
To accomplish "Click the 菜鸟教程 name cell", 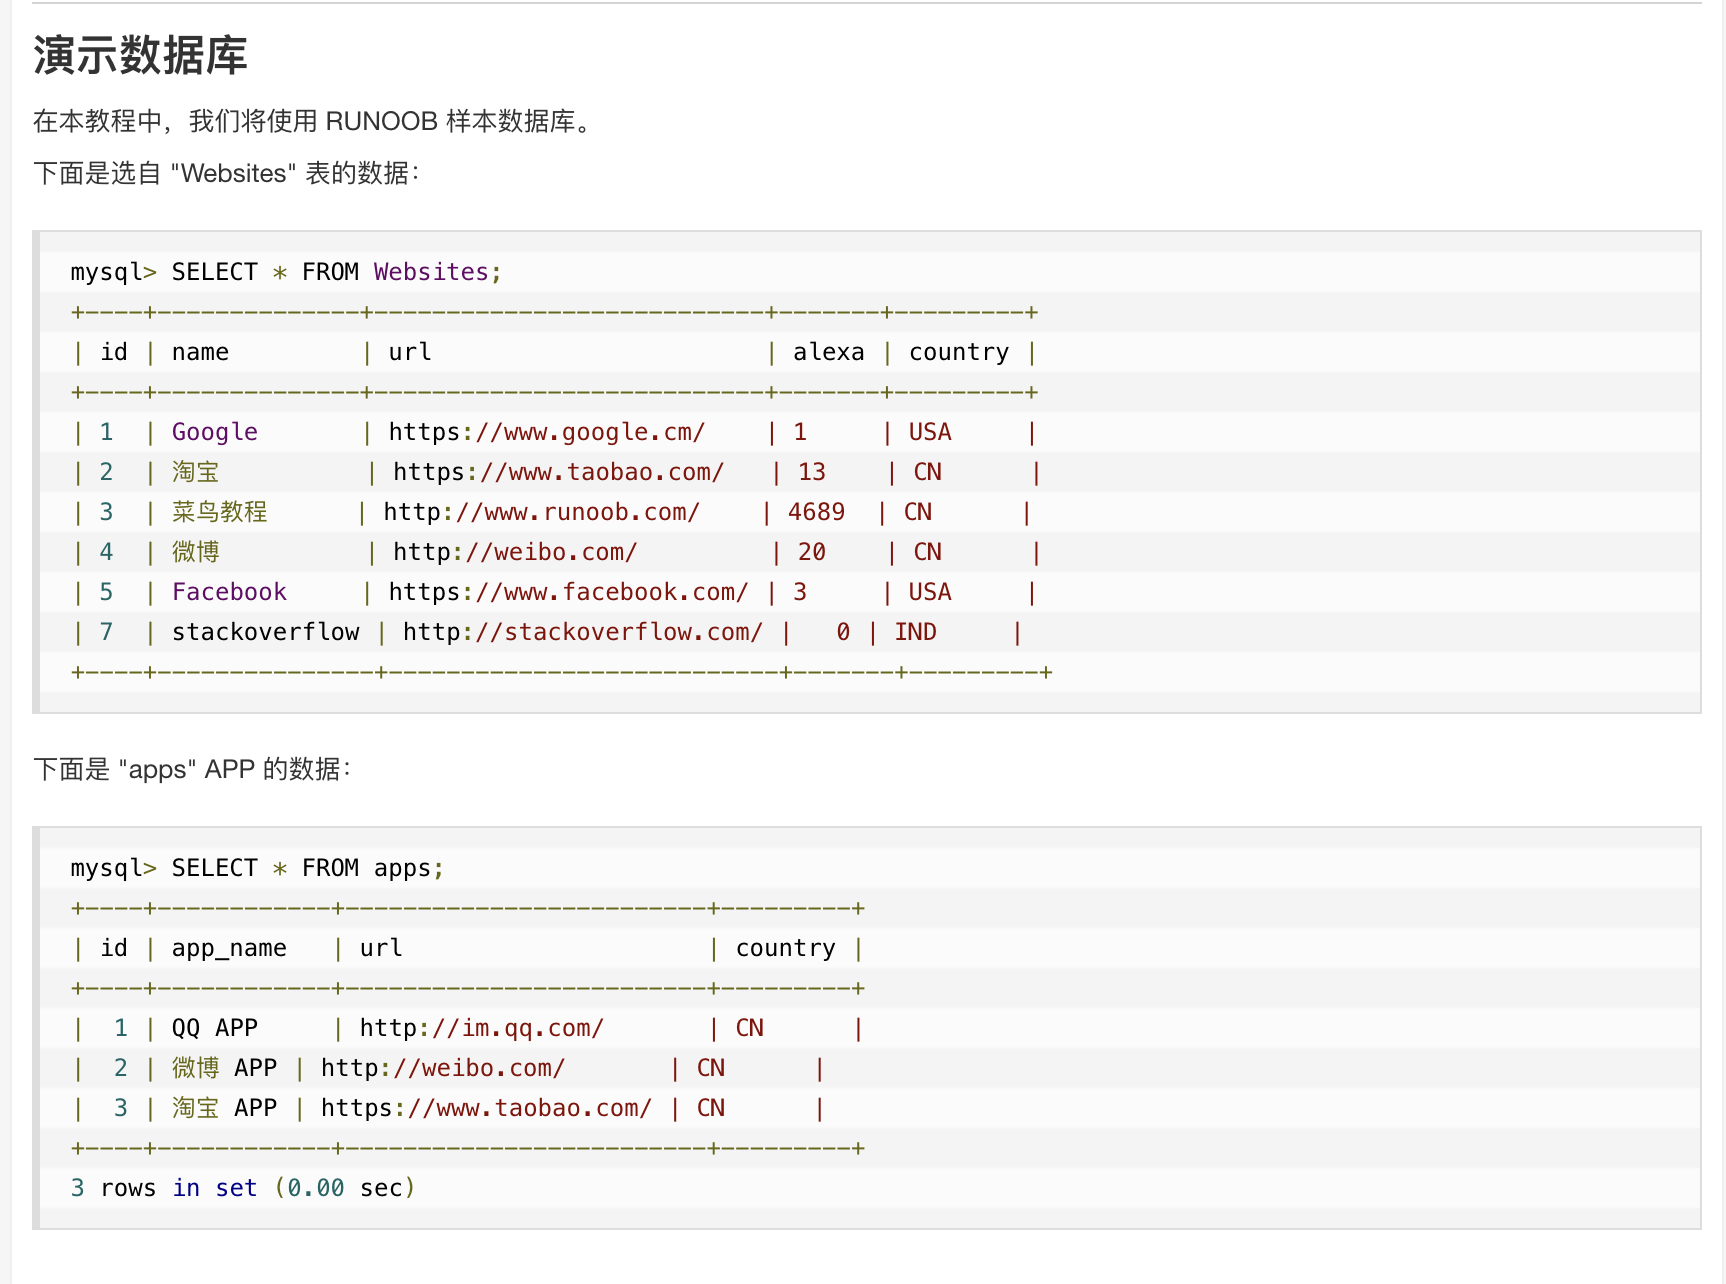I will pos(219,512).
